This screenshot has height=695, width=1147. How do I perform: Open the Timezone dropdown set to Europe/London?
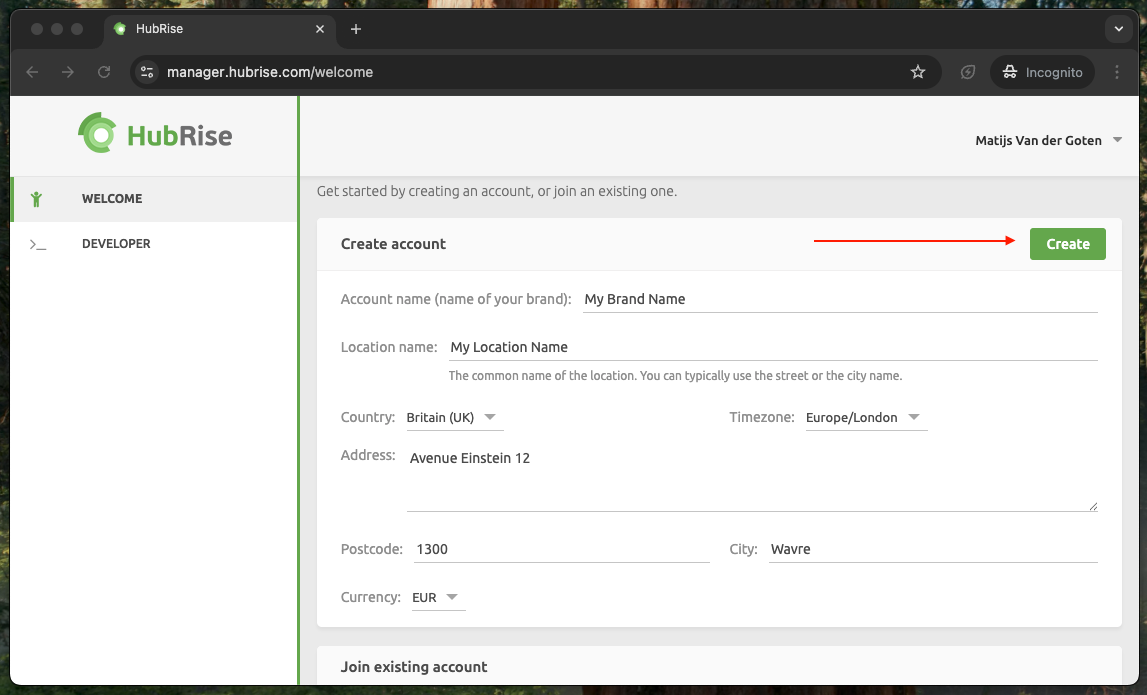[x=865, y=417]
